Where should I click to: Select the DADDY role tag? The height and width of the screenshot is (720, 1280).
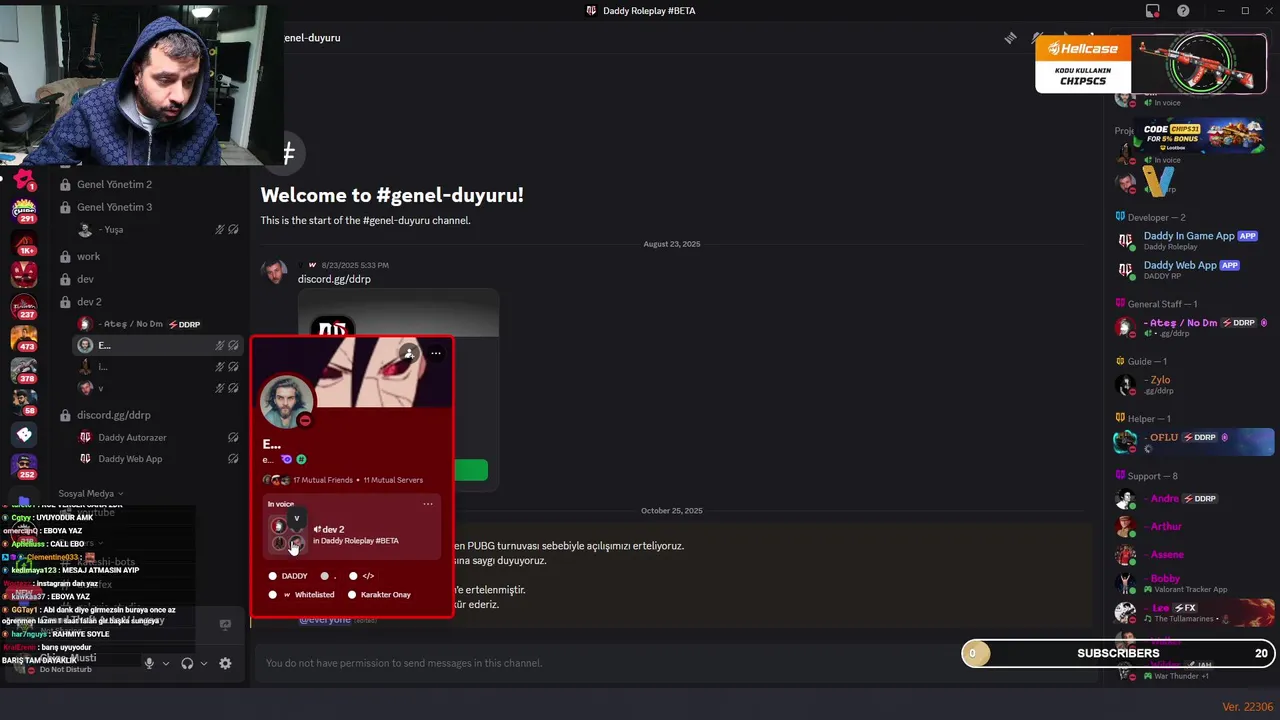click(288, 576)
